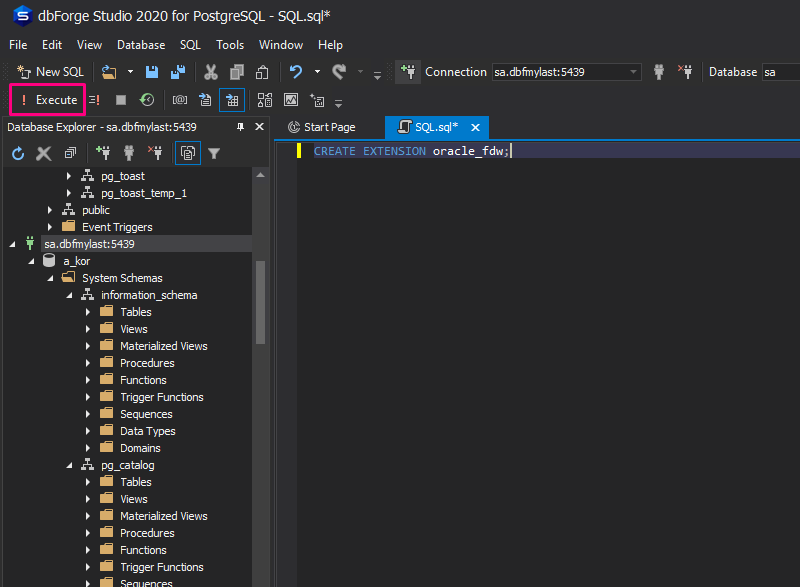The height and width of the screenshot is (587, 800).
Task: Collapse the information_schema node
Action: click(69, 295)
